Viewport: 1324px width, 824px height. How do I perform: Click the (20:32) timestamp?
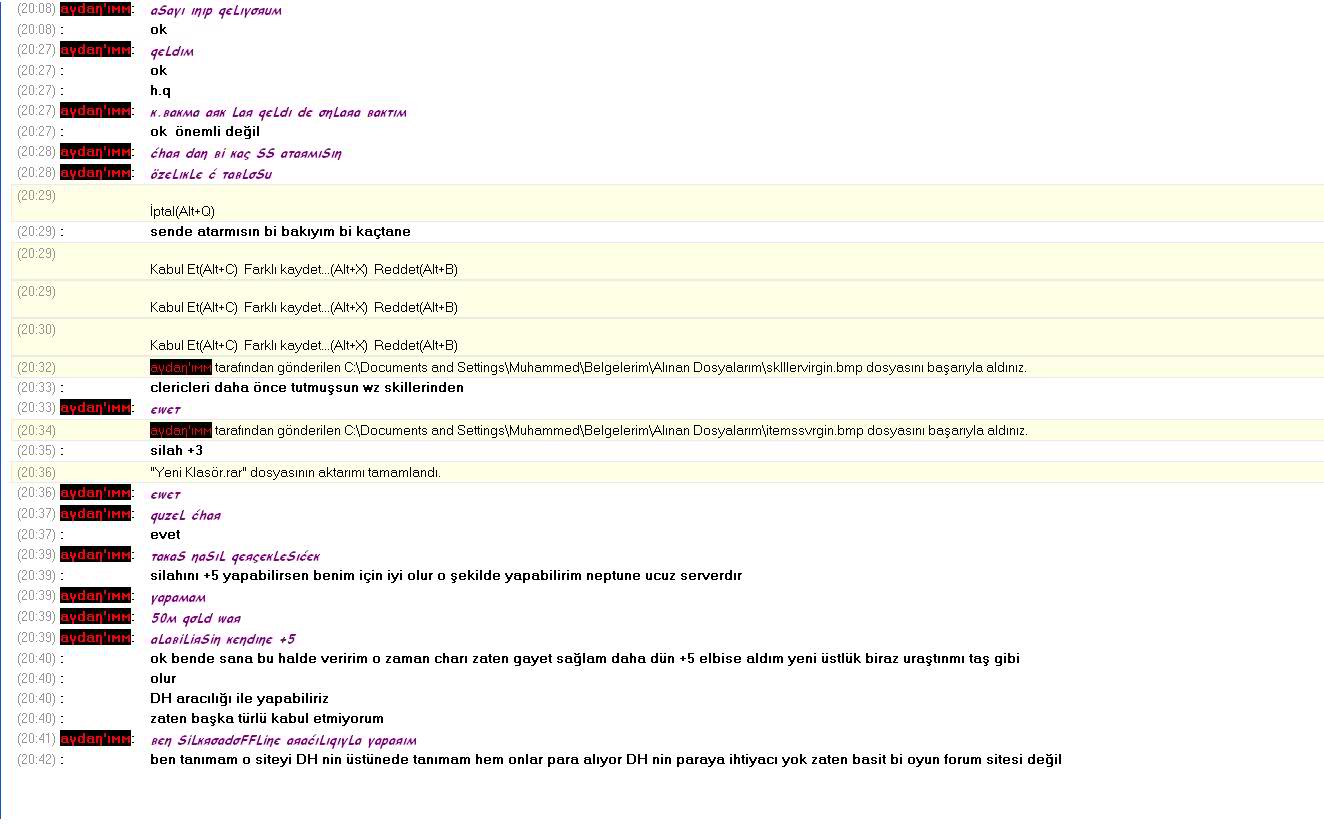[36, 368]
